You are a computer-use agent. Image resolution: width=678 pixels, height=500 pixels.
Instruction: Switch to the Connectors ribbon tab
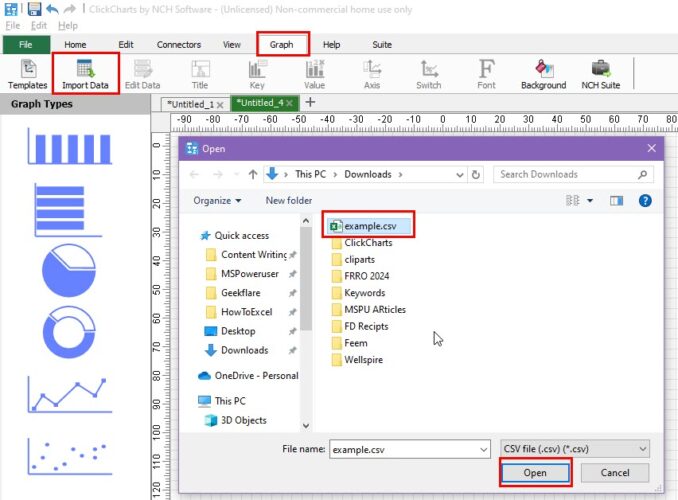(x=179, y=45)
